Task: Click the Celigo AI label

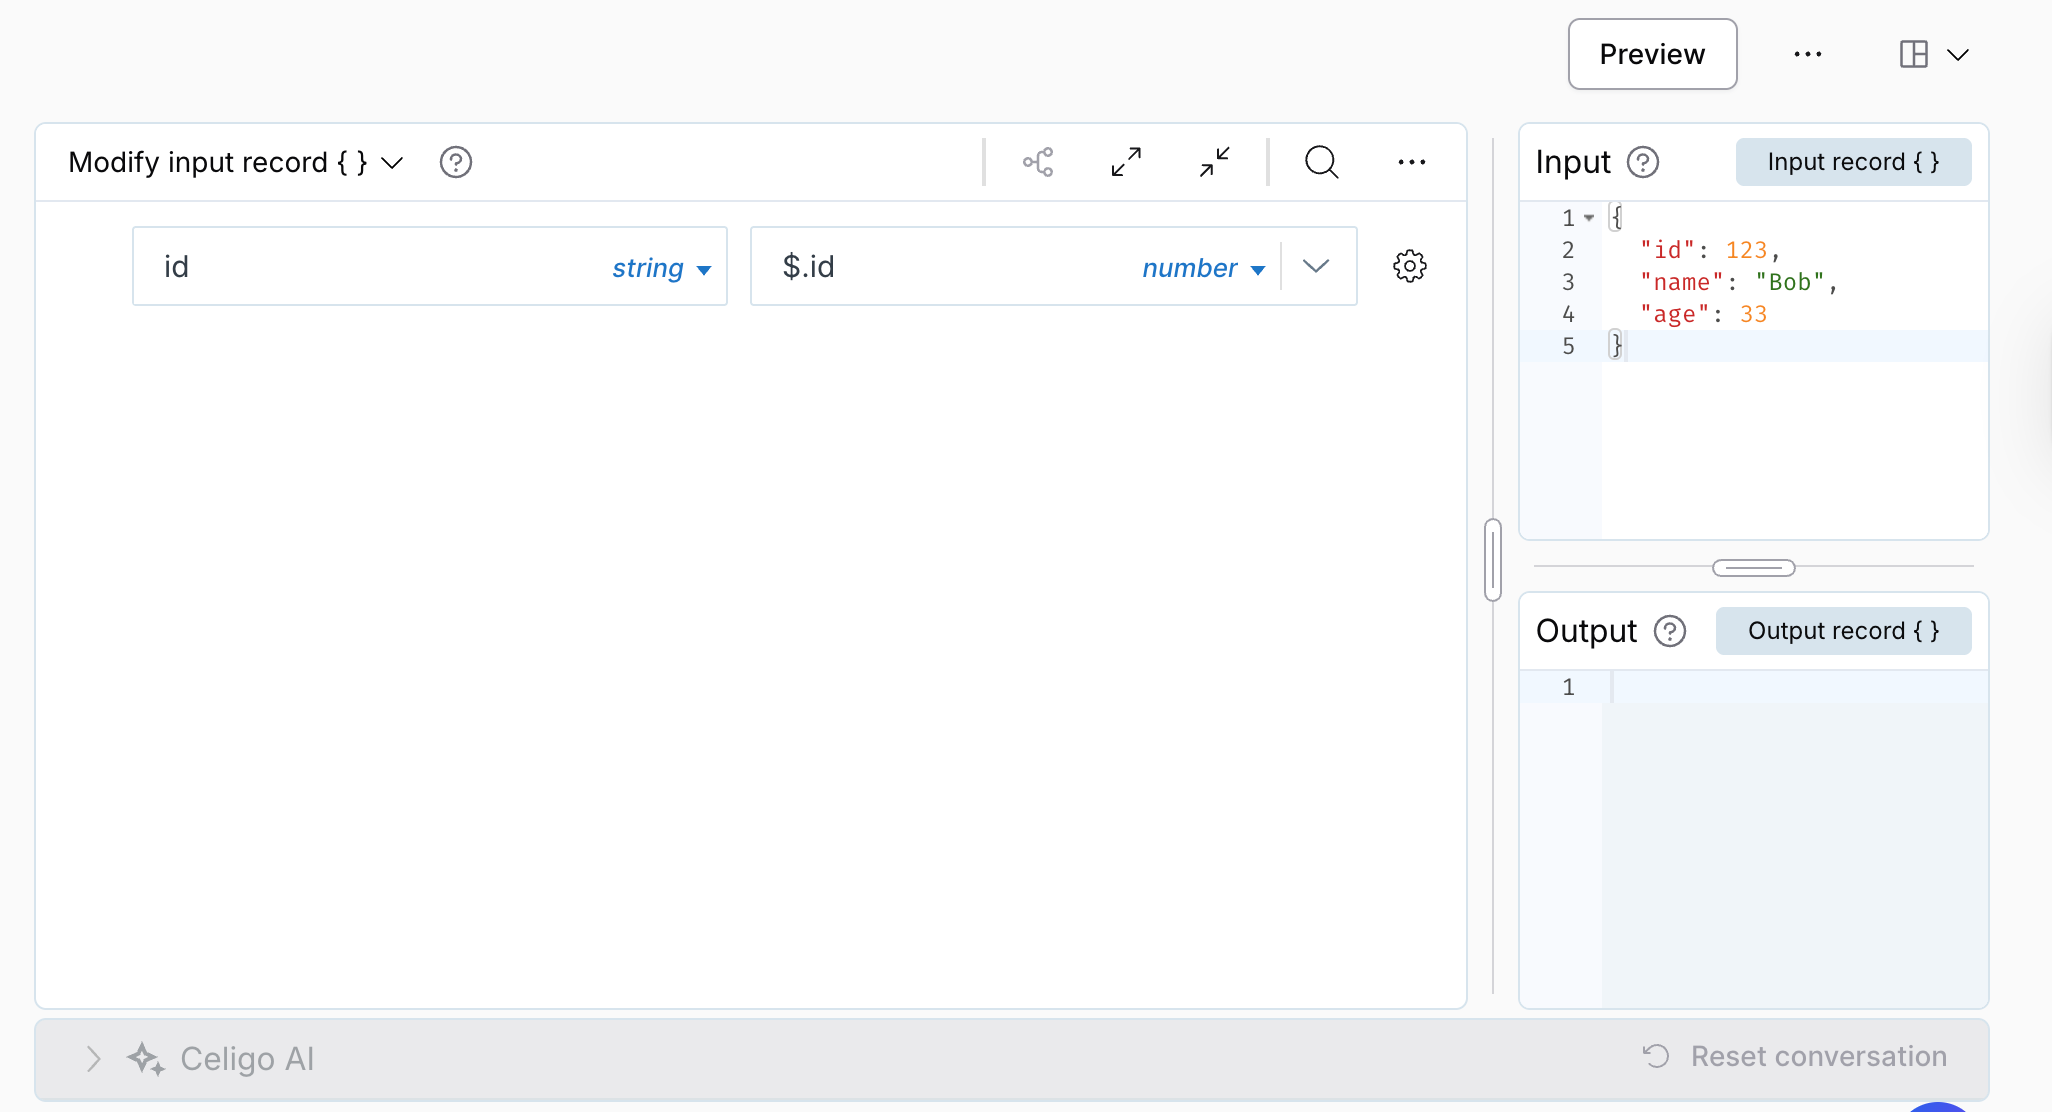Action: (247, 1059)
